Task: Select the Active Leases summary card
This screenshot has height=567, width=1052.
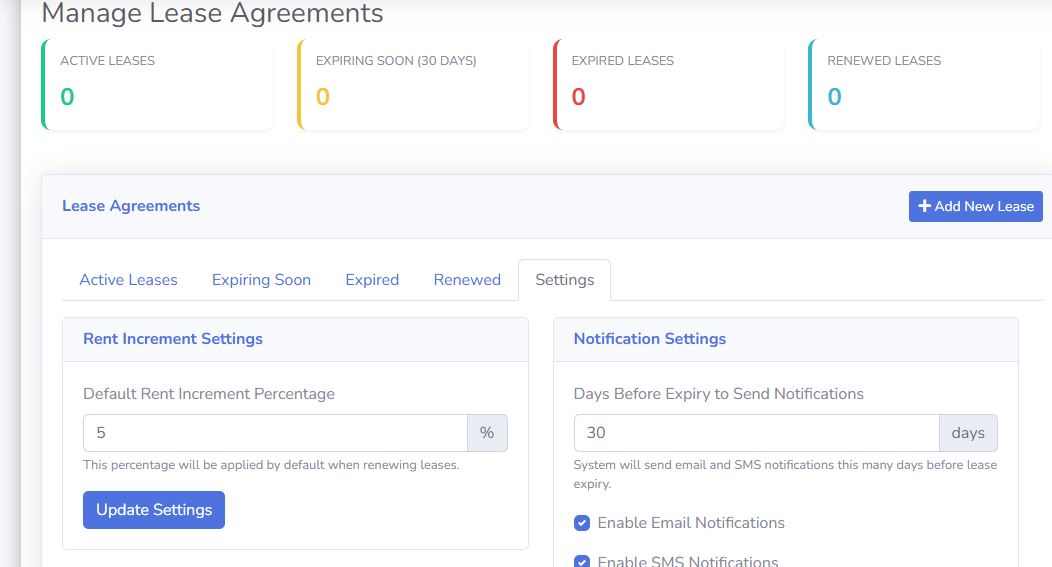Action: (157, 84)
